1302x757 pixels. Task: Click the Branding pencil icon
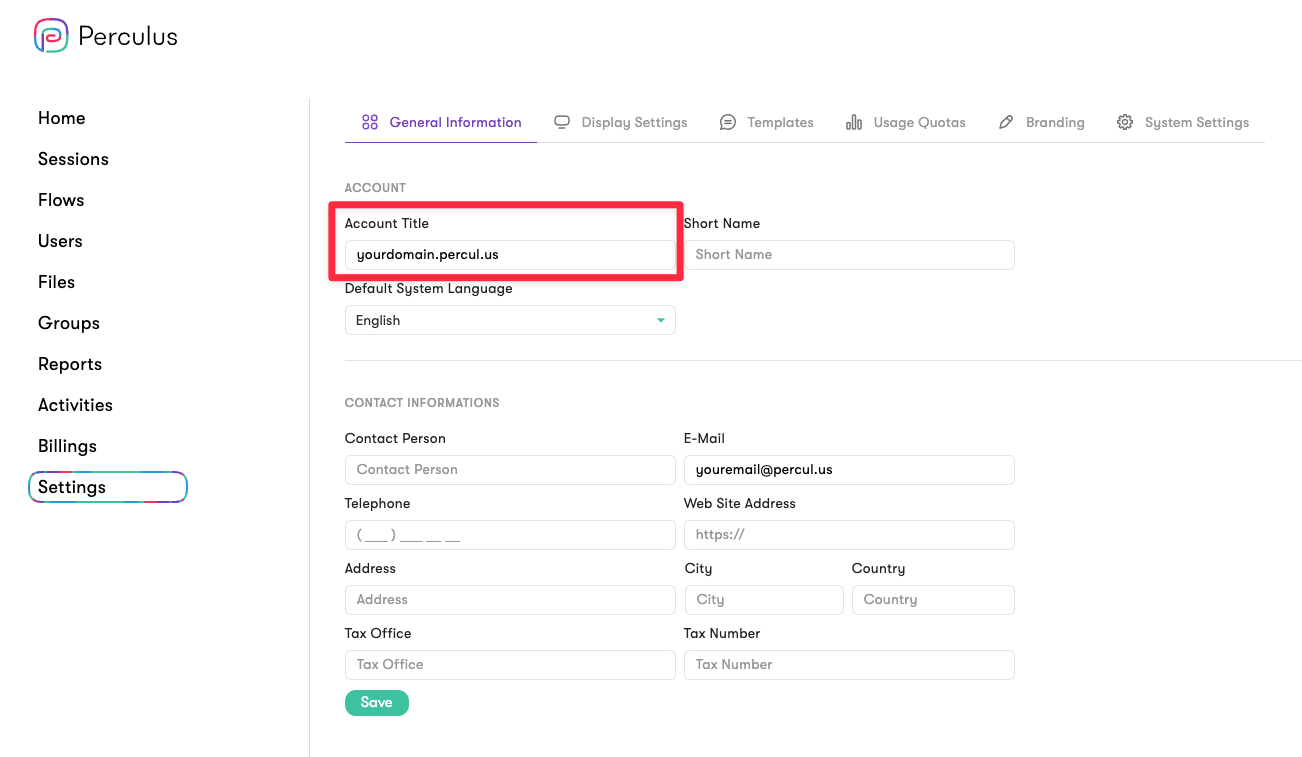(x=1006, y=122)
